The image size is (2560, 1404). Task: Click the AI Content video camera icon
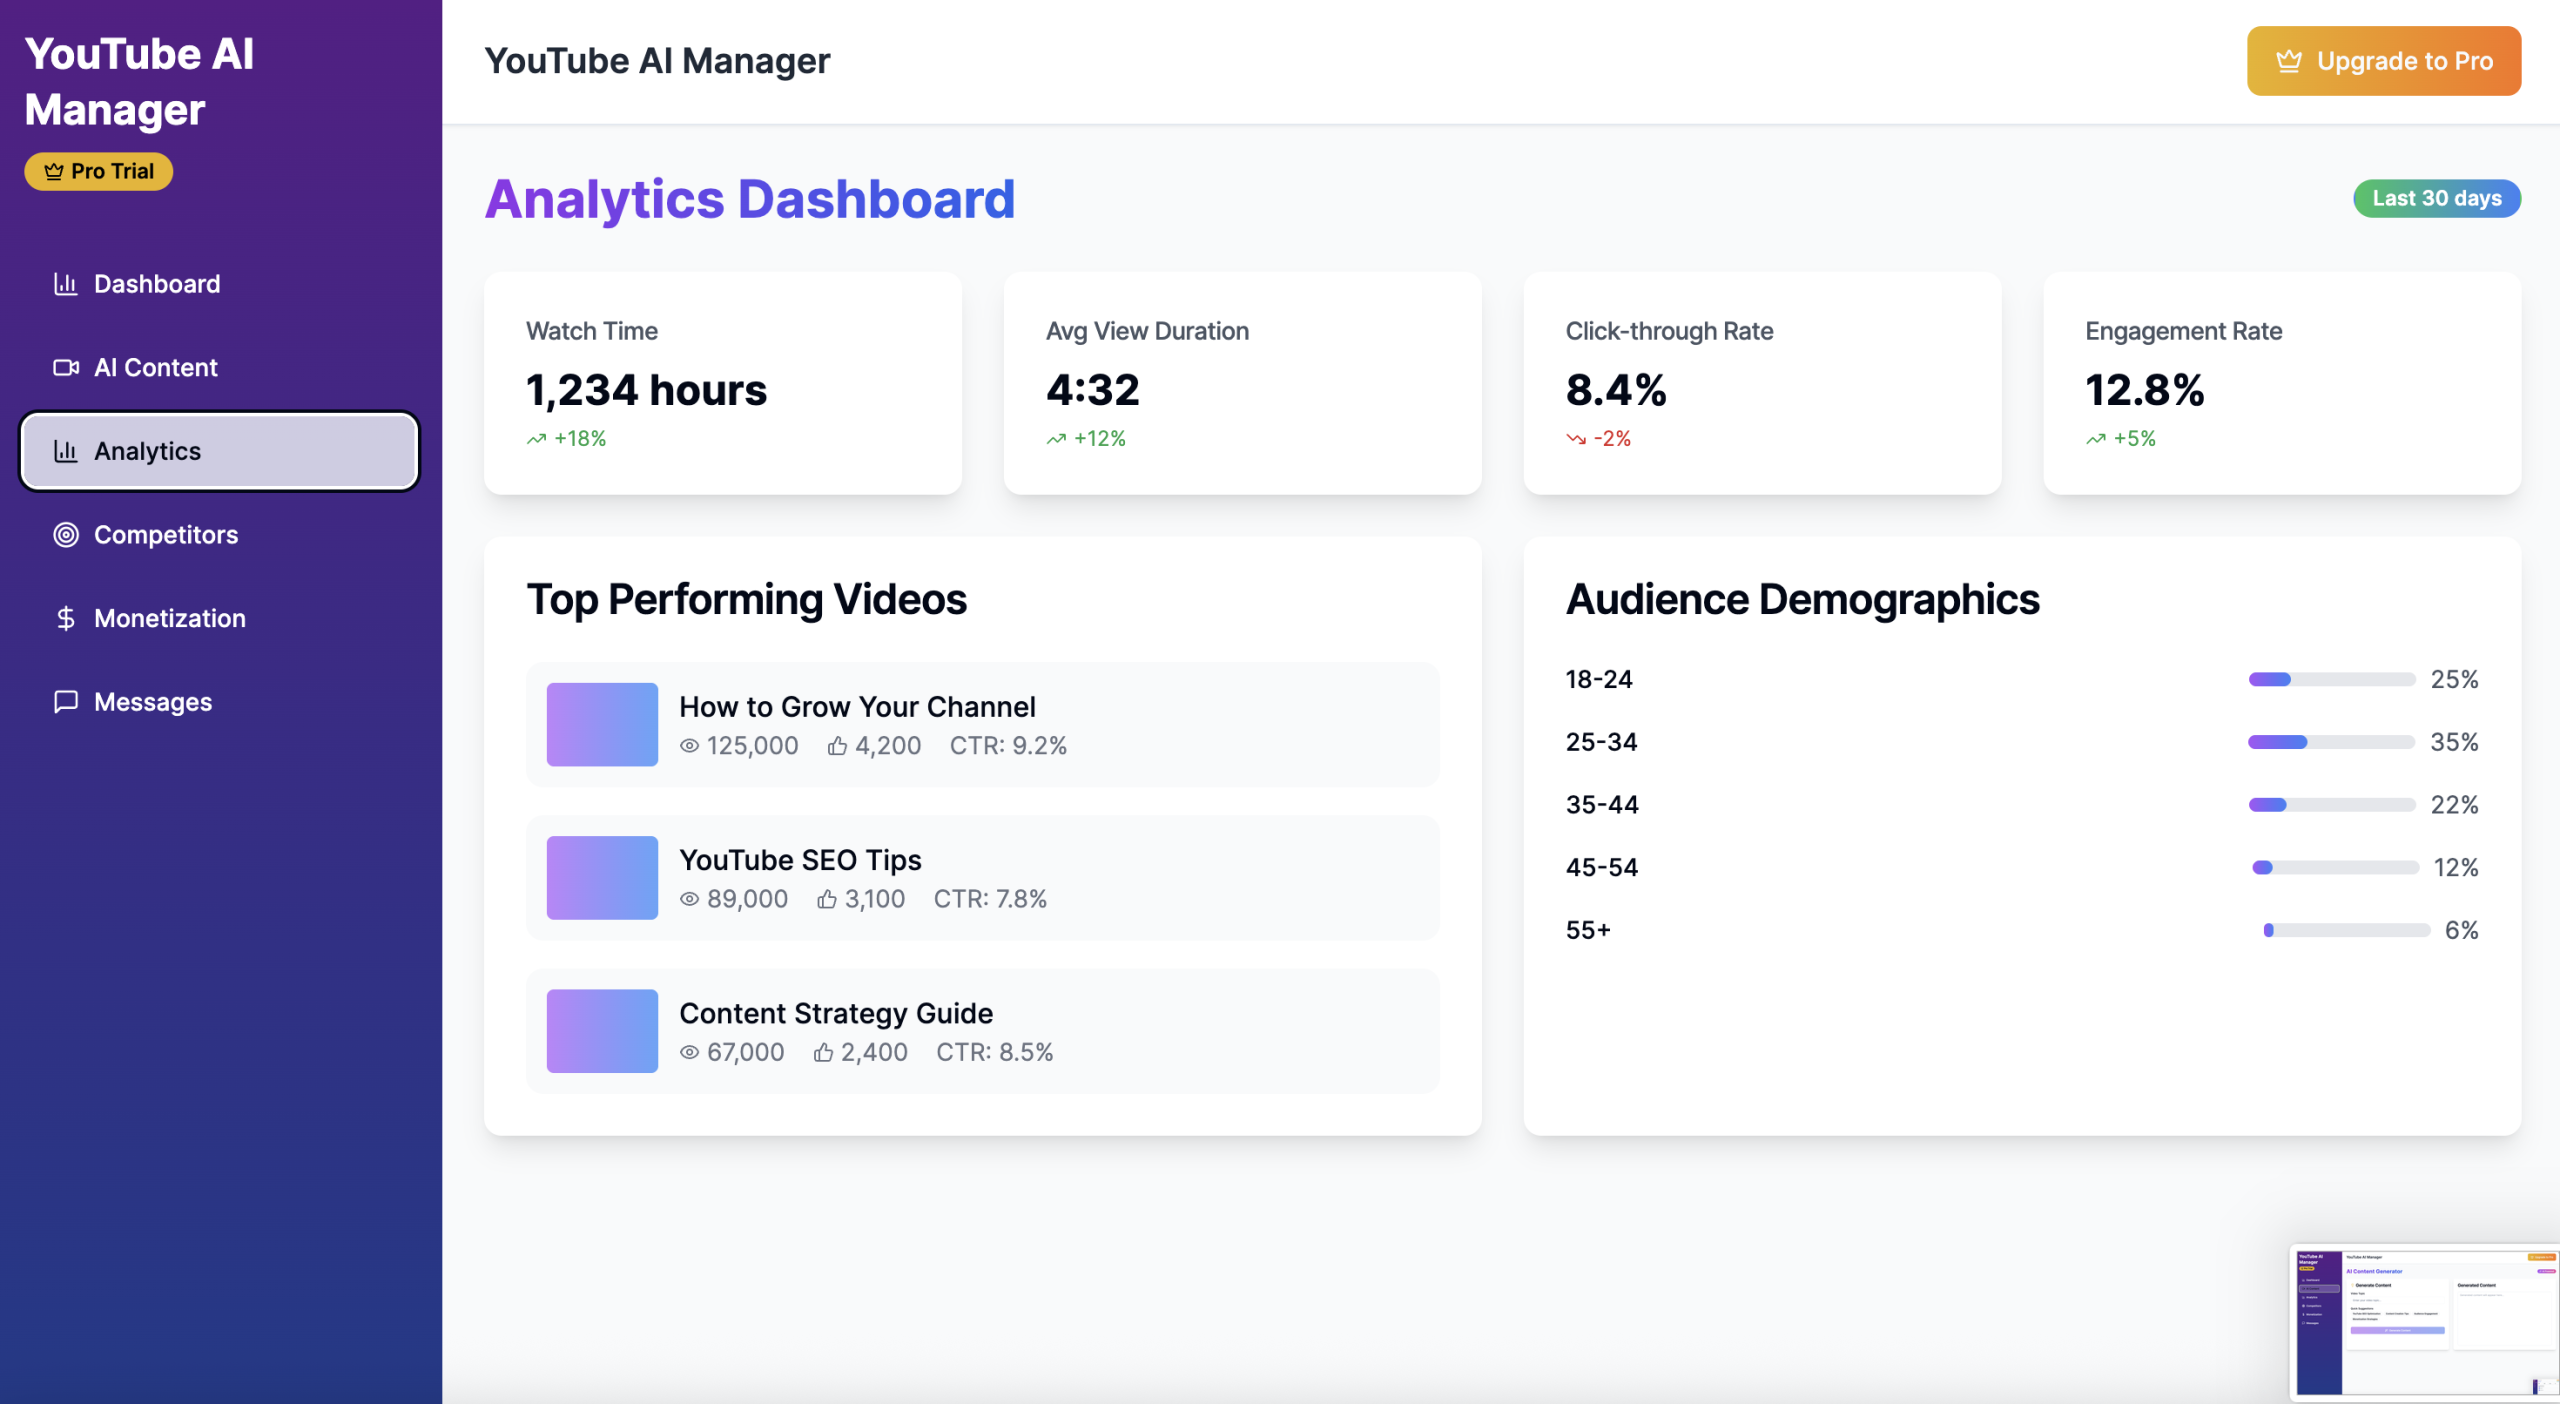pyautogui.click(x=66, y=367)
